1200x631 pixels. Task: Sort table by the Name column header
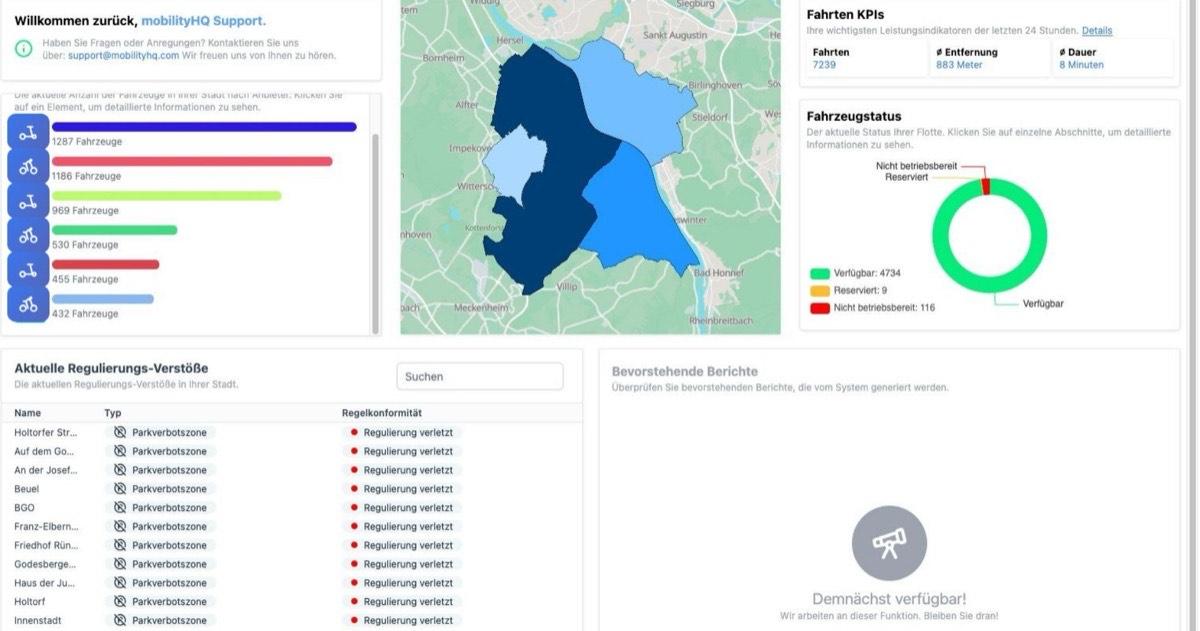click(x=28, y=413)
